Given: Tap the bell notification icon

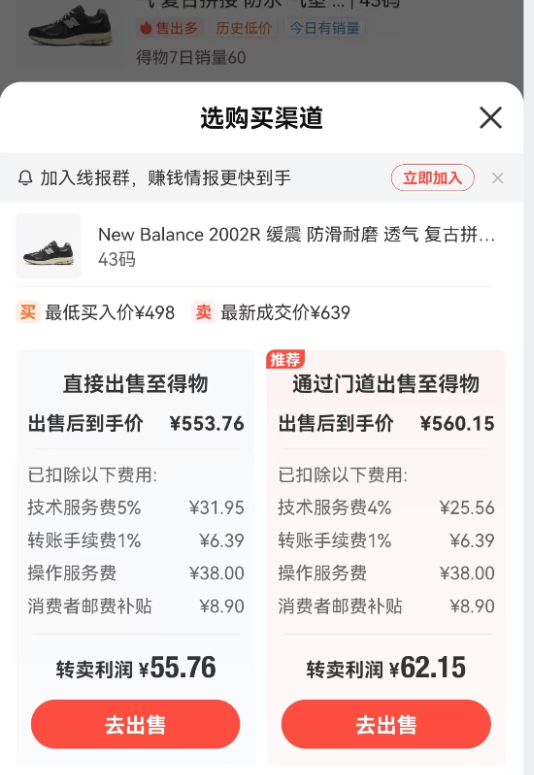Looking at the screenshot, I should (25, 177).
